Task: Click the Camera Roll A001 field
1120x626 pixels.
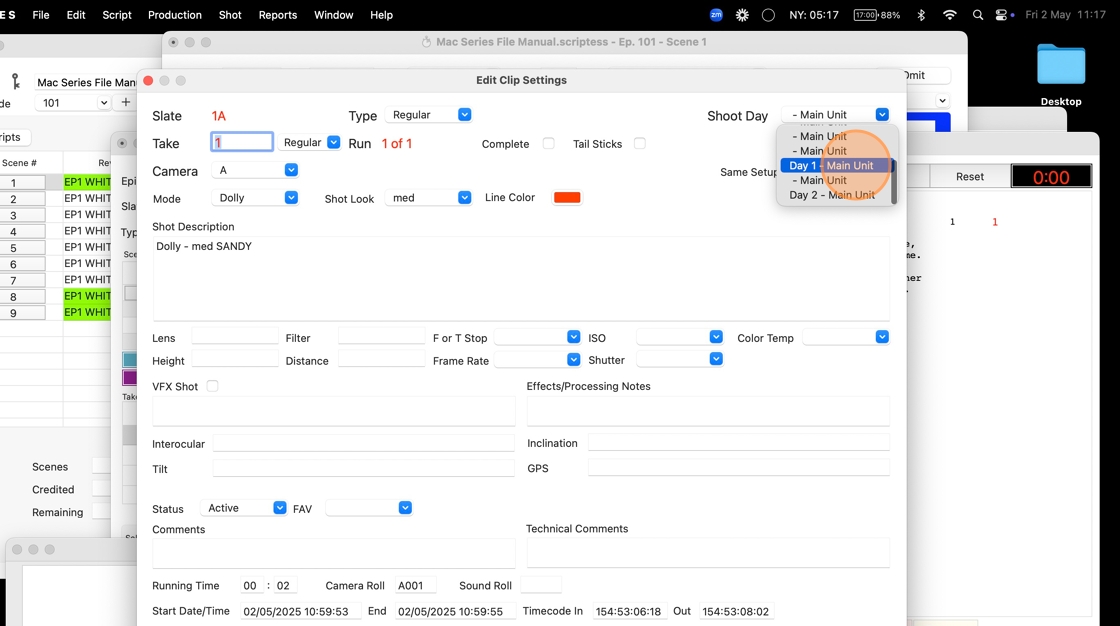Action: 416,585
